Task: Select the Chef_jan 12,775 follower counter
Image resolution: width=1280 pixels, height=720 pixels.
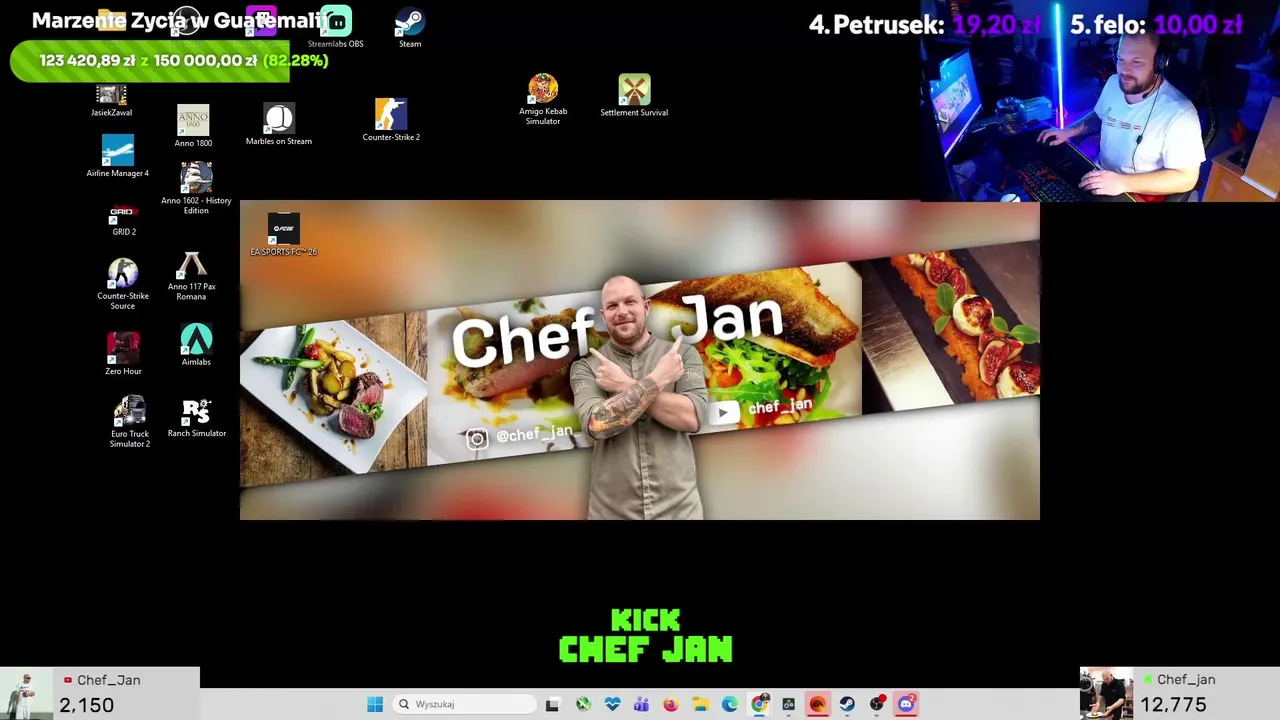Action: click(x=1180, y=693)
